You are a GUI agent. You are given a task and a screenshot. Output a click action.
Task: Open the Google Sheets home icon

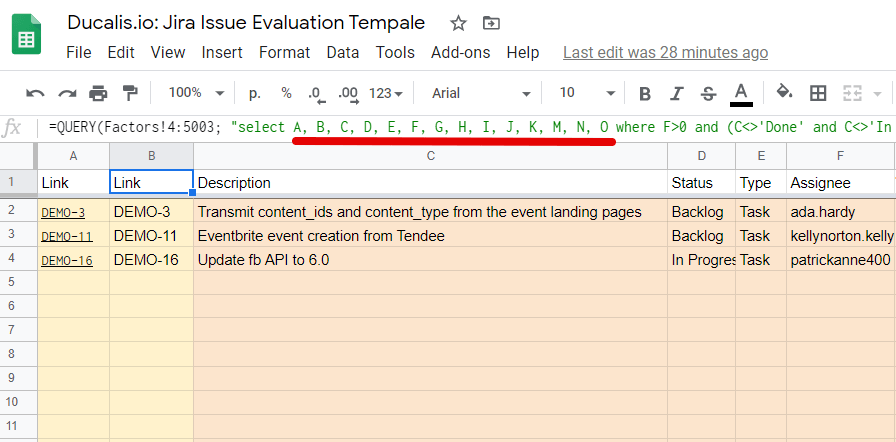click(26, 35)
